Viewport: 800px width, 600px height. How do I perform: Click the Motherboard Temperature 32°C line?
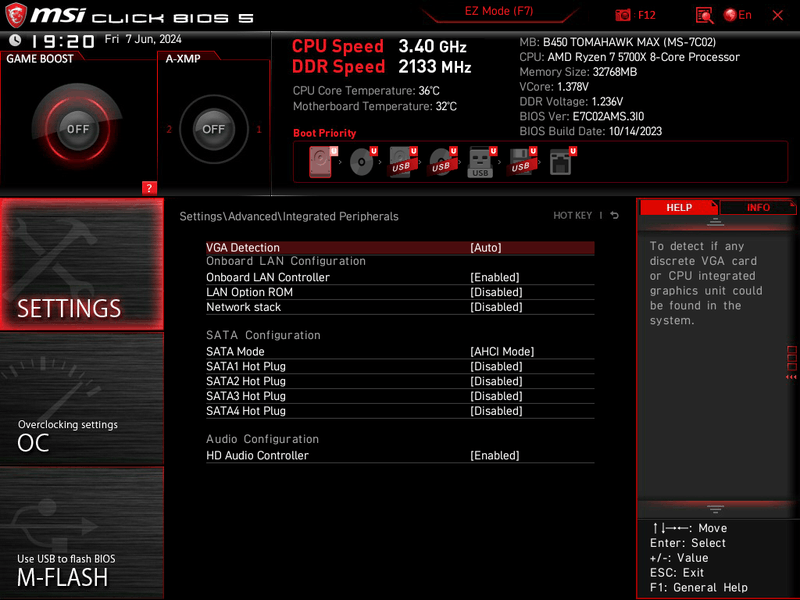coord(374,106)
